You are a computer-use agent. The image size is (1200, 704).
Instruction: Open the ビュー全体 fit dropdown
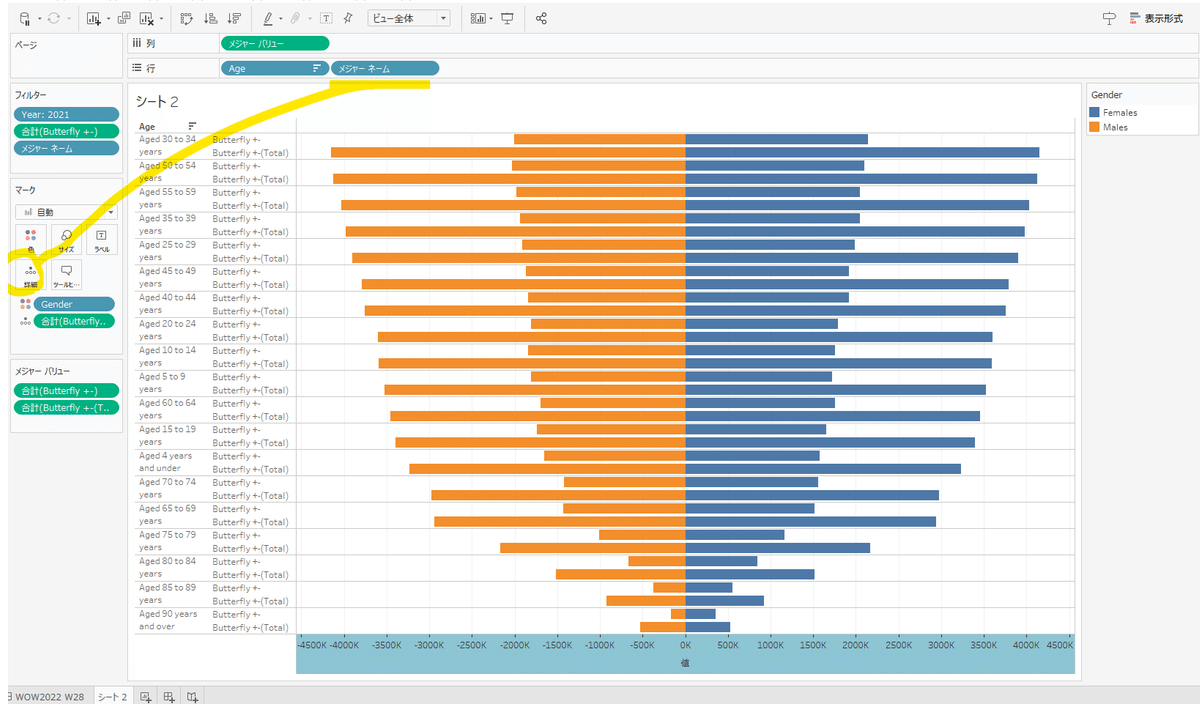pos(409,18)
